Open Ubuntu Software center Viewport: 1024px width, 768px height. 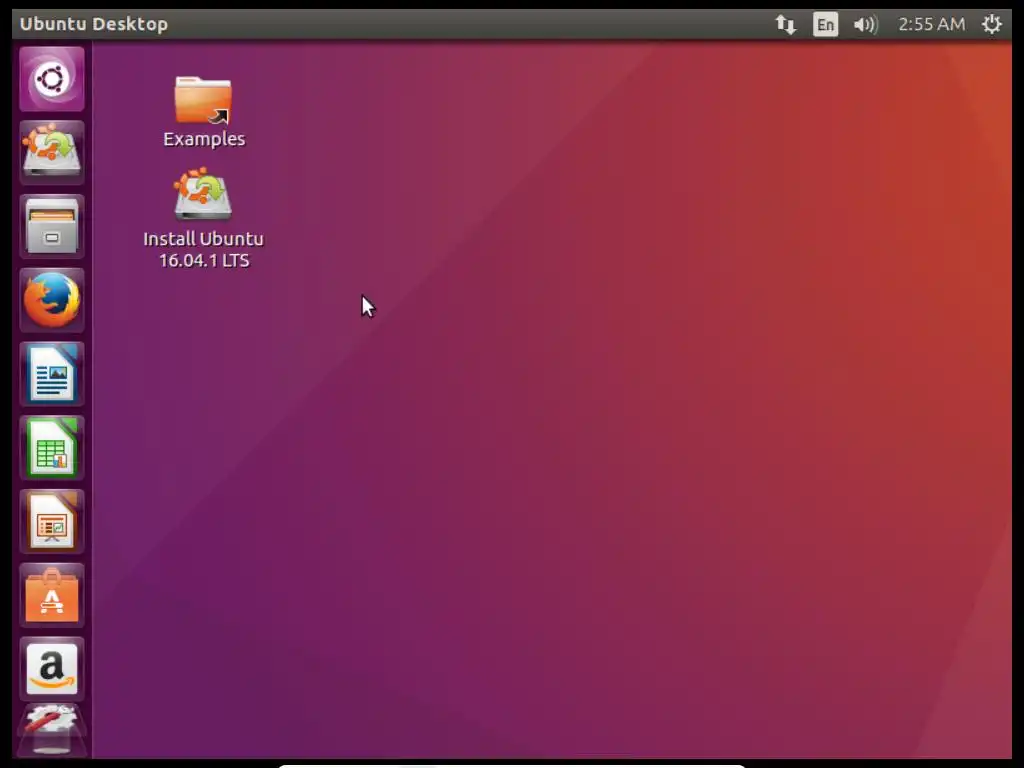(52, 596)
